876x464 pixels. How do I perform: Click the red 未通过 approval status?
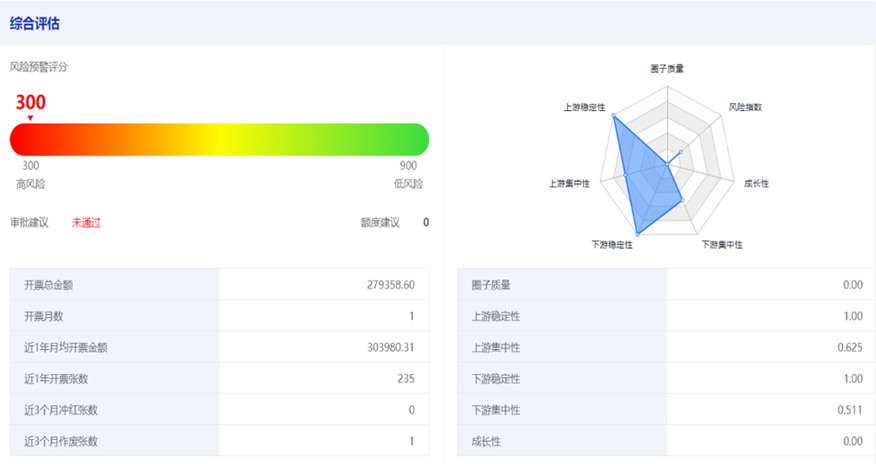(86, 223)
